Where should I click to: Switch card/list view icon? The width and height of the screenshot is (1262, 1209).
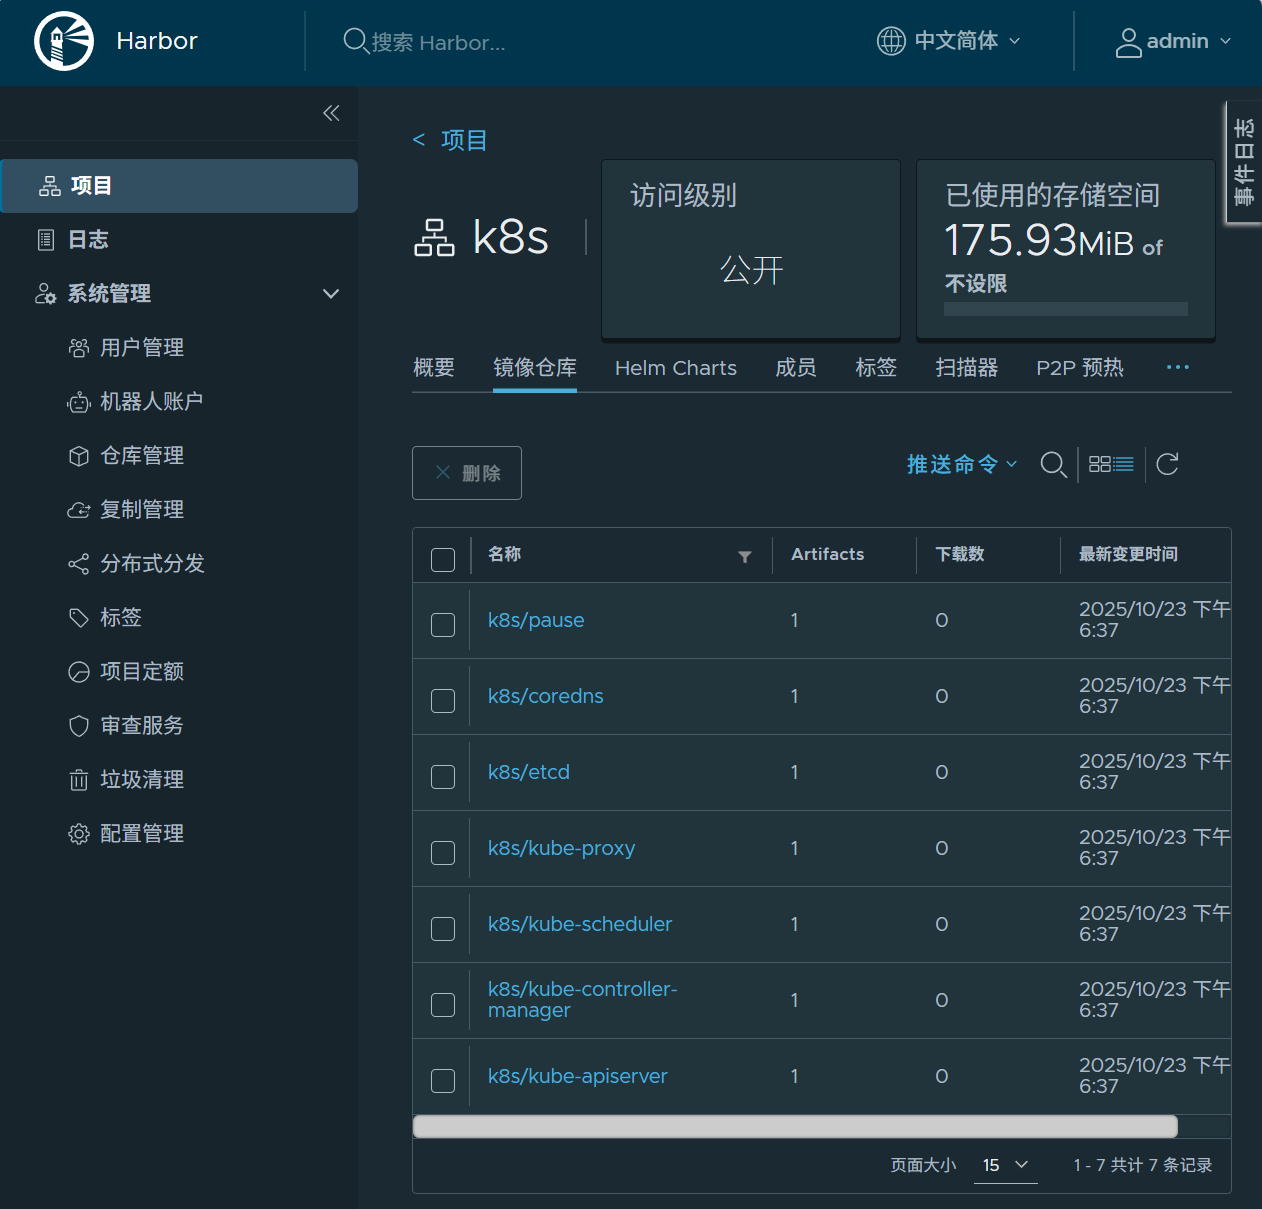point(1111,464)
